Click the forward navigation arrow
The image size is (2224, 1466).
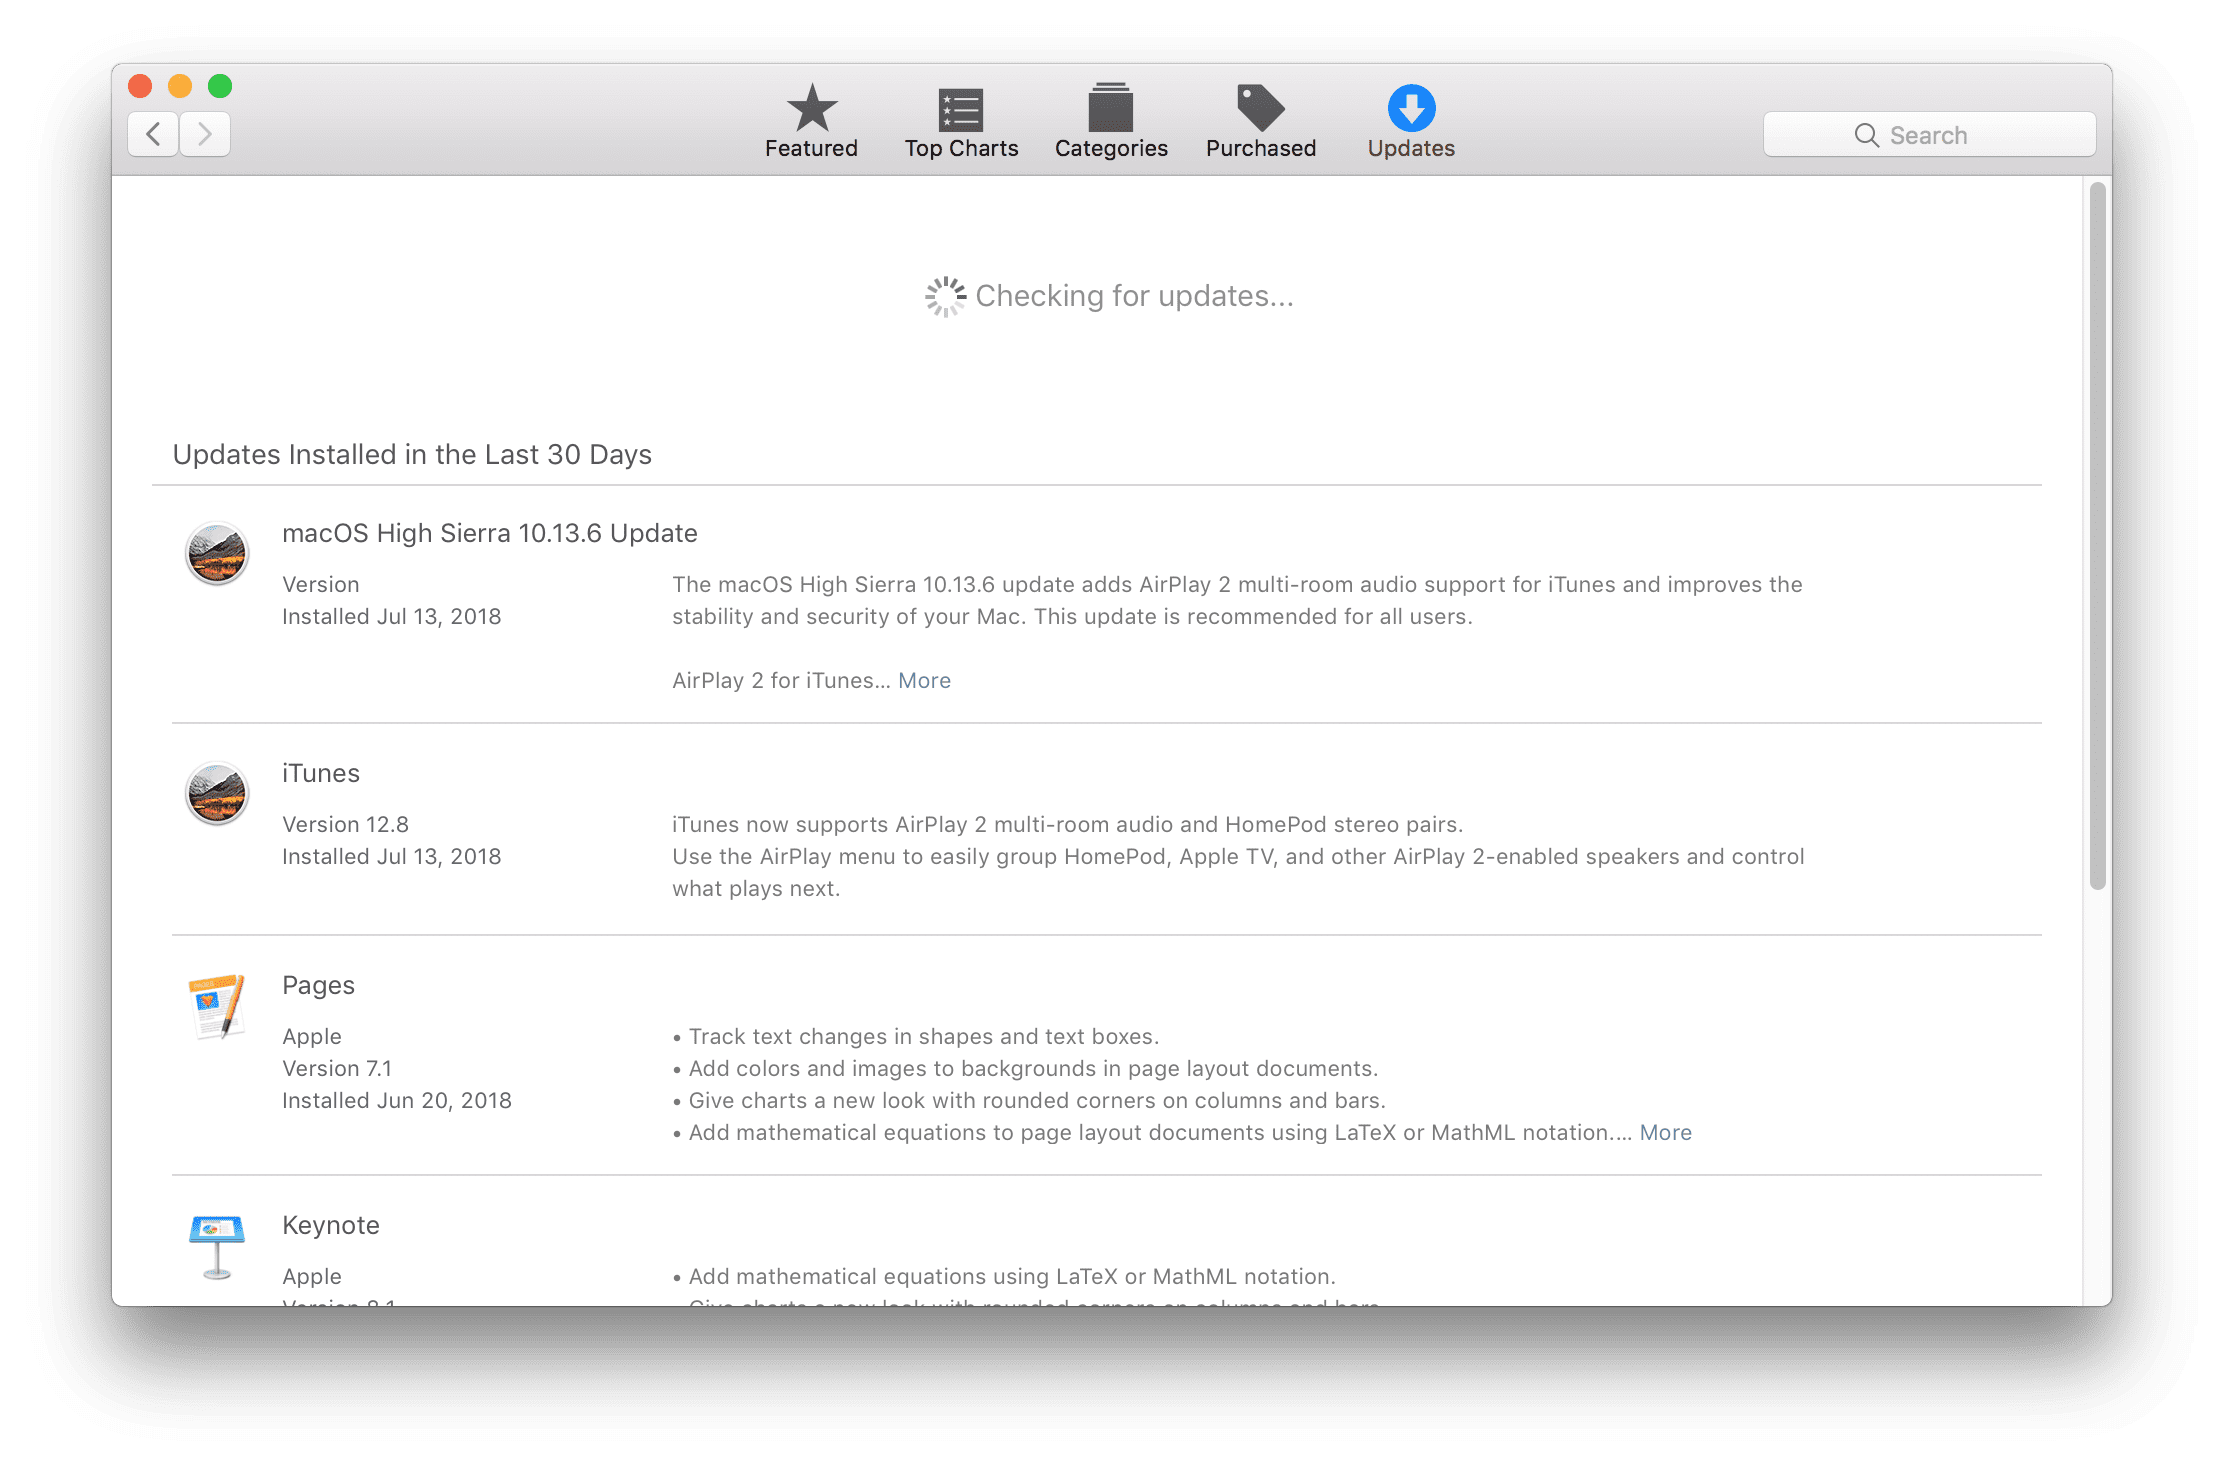pos(205,134)
